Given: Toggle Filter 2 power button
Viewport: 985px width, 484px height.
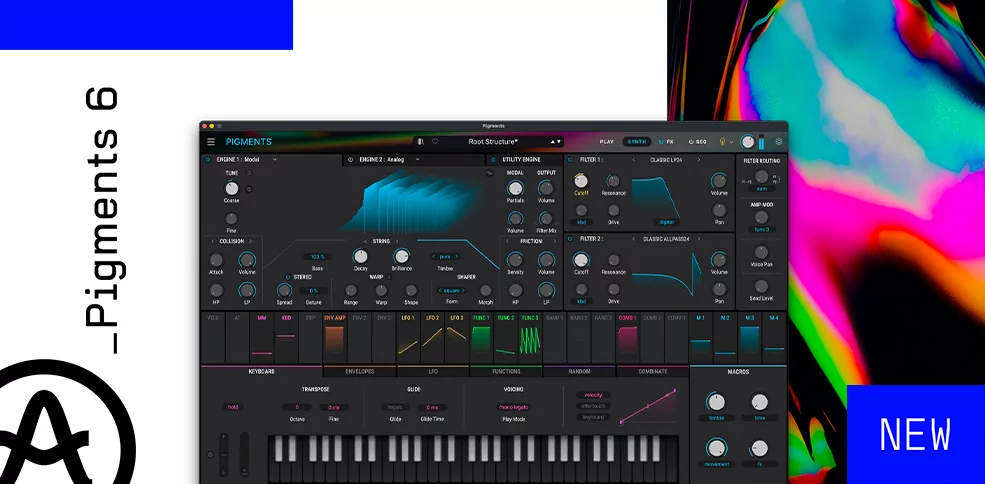Looking at the screenshot, I should (570, 239).
